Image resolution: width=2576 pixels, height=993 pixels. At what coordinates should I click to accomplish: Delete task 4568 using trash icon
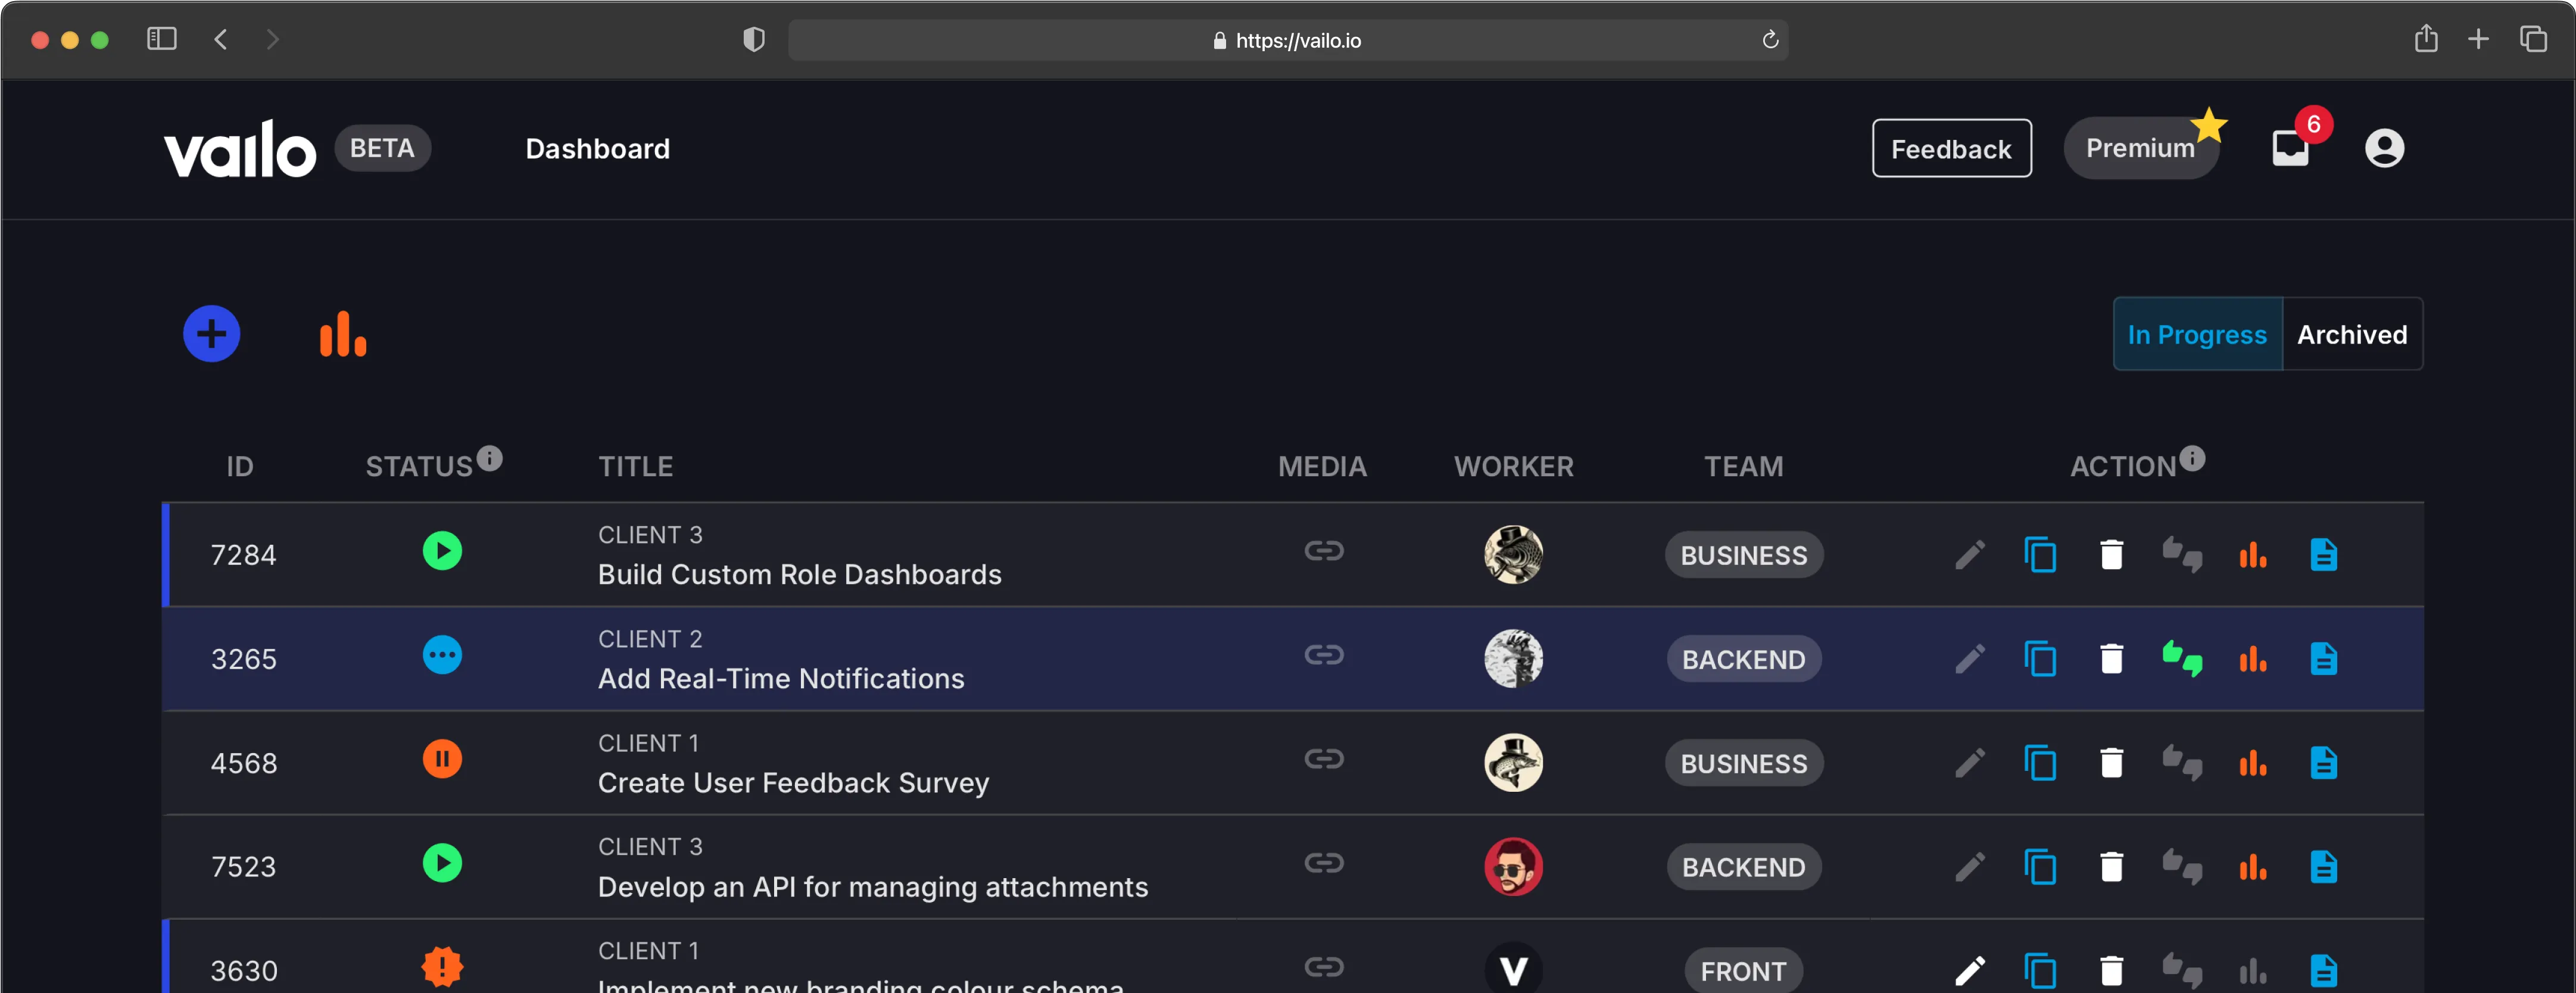coord(2111,763)
